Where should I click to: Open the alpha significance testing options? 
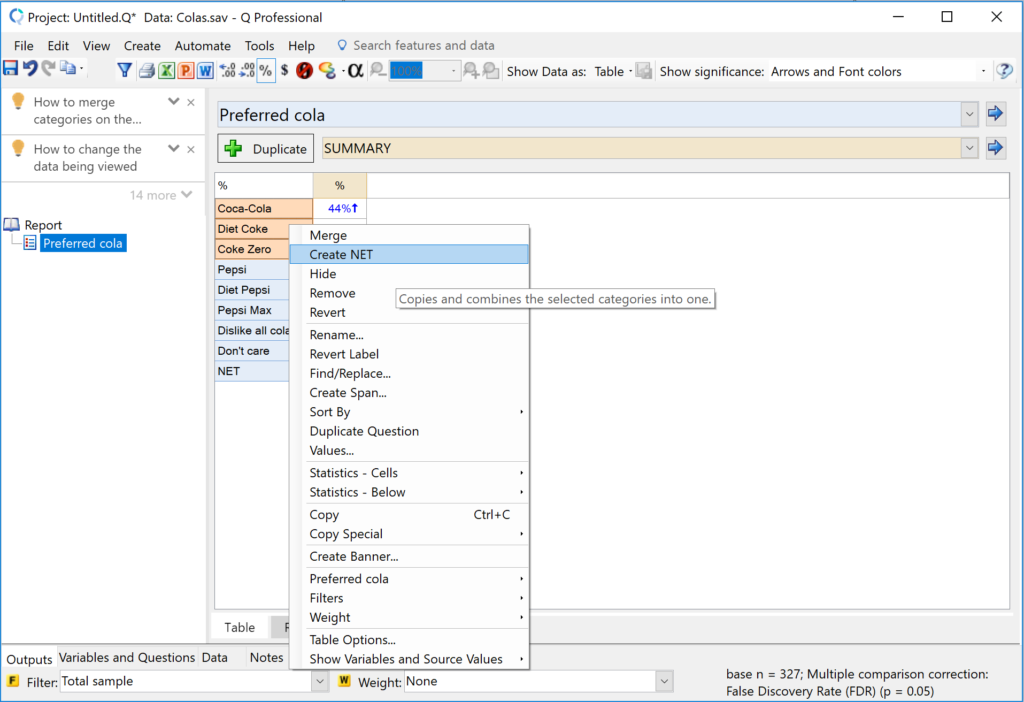pos(355,71)
